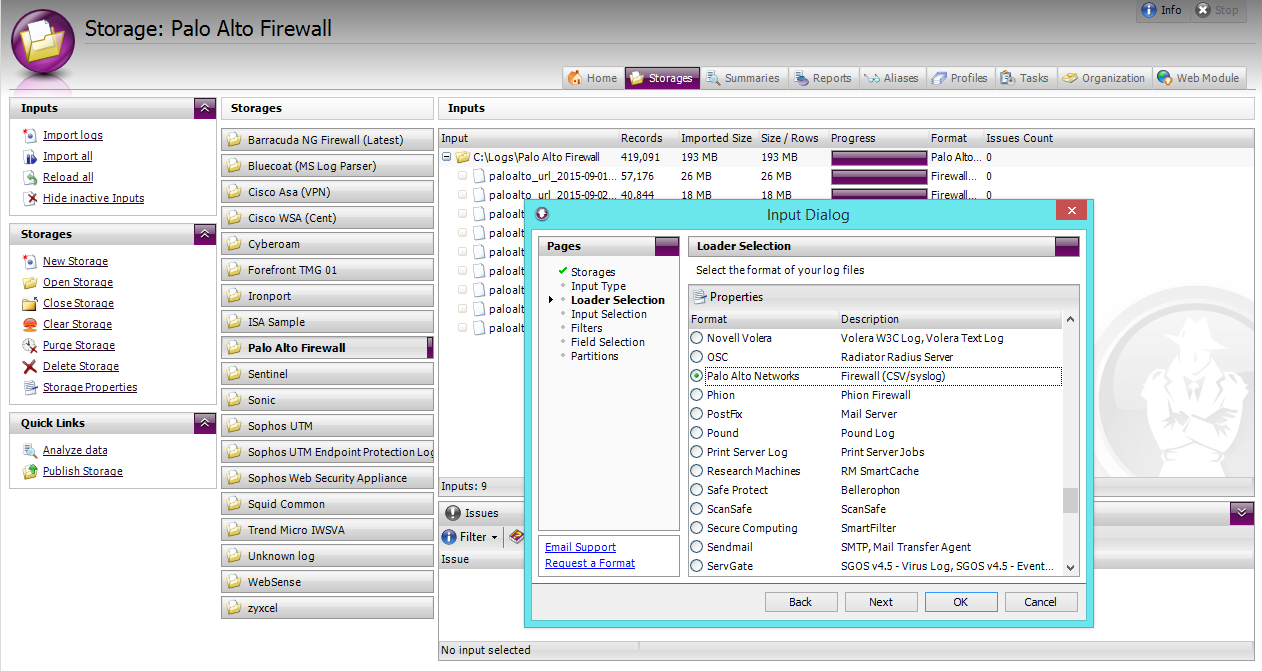The image size is (1262, 671).
Task: Open the Reports tab
Action: coord(823,78)
